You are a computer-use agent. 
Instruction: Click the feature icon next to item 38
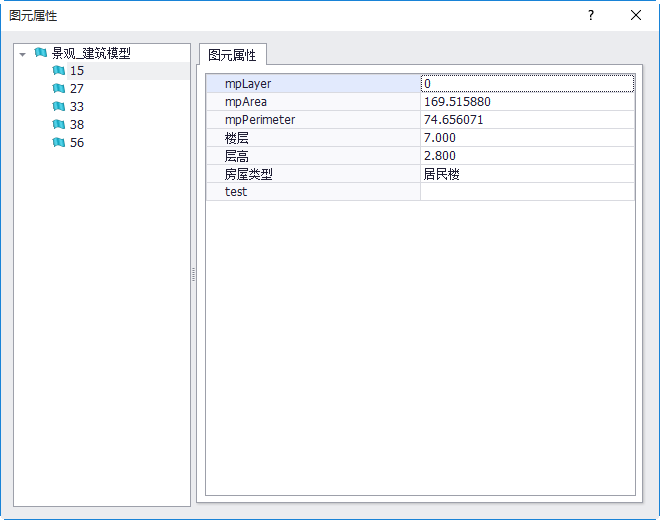click(x=58, y=125)
